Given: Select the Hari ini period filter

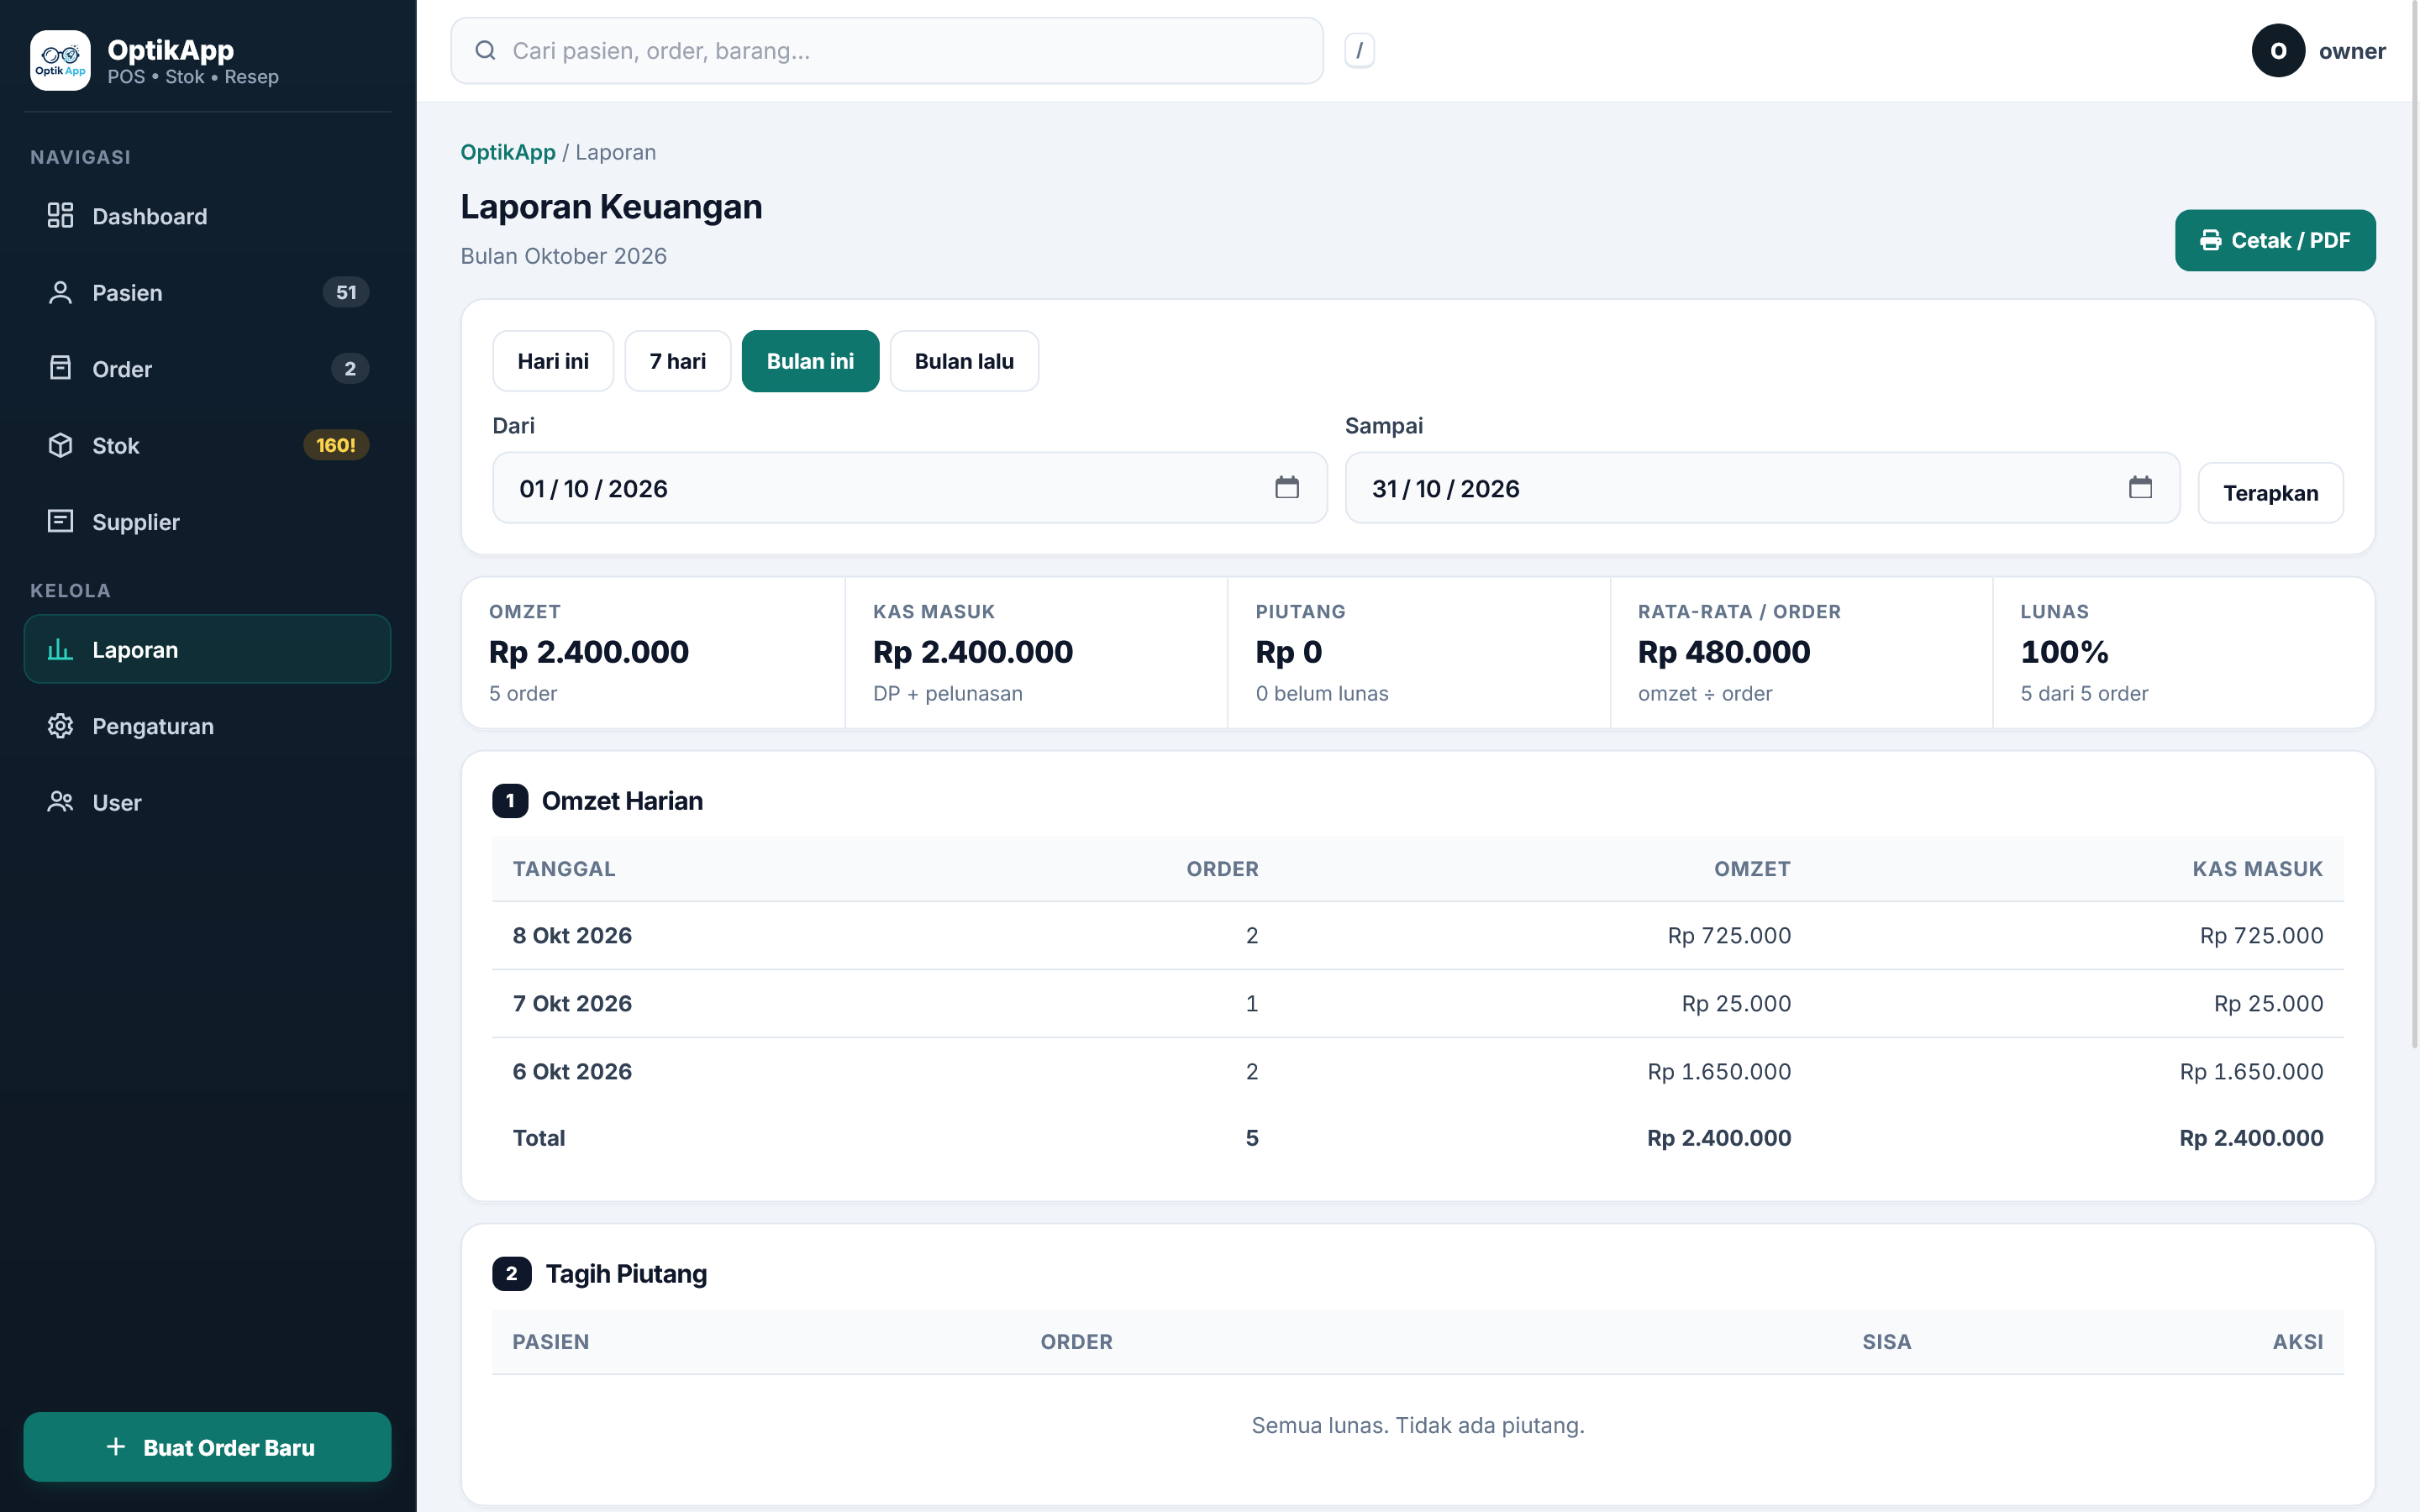Looking at the screenshot, I should point(553,361).
